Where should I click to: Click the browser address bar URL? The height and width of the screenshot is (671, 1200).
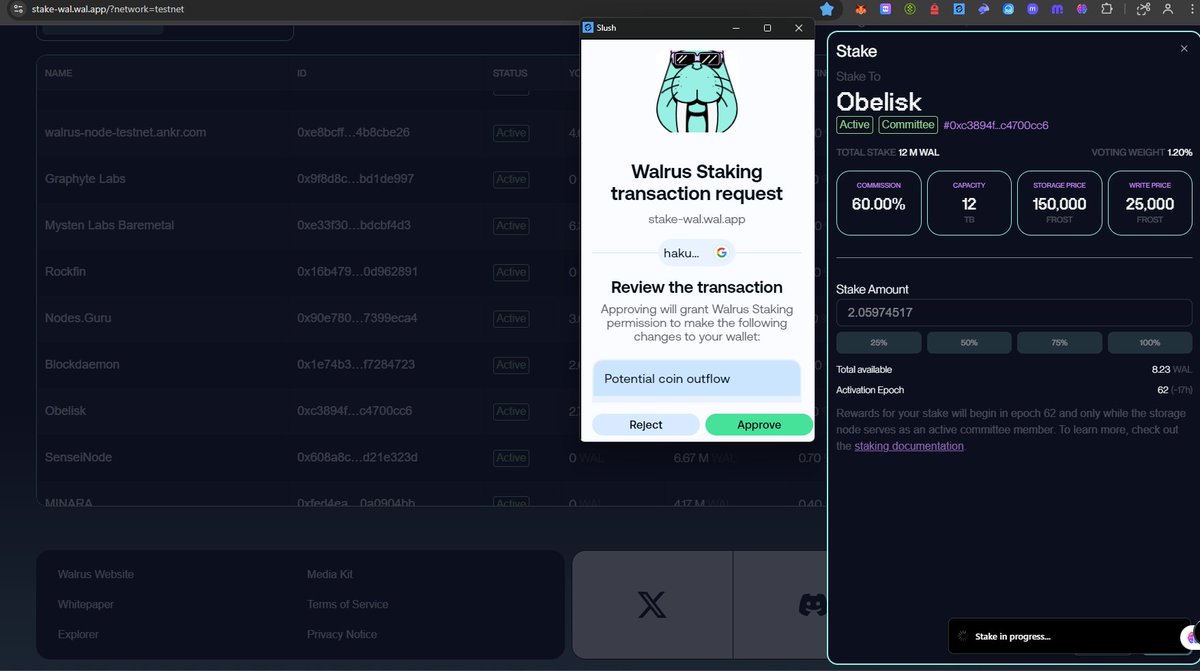107,9
